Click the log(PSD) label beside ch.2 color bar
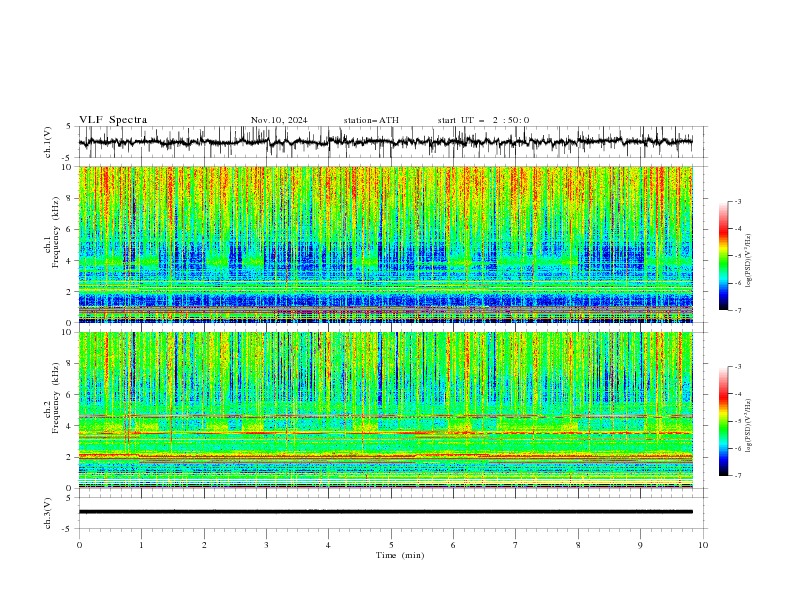The width and height of the screenshot is (792, 612). point(748,426)
